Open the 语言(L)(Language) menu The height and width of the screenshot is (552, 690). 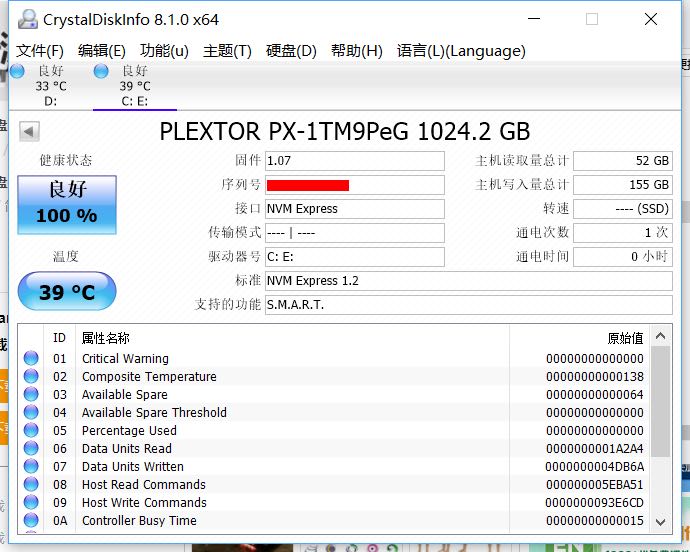point(461,51)
